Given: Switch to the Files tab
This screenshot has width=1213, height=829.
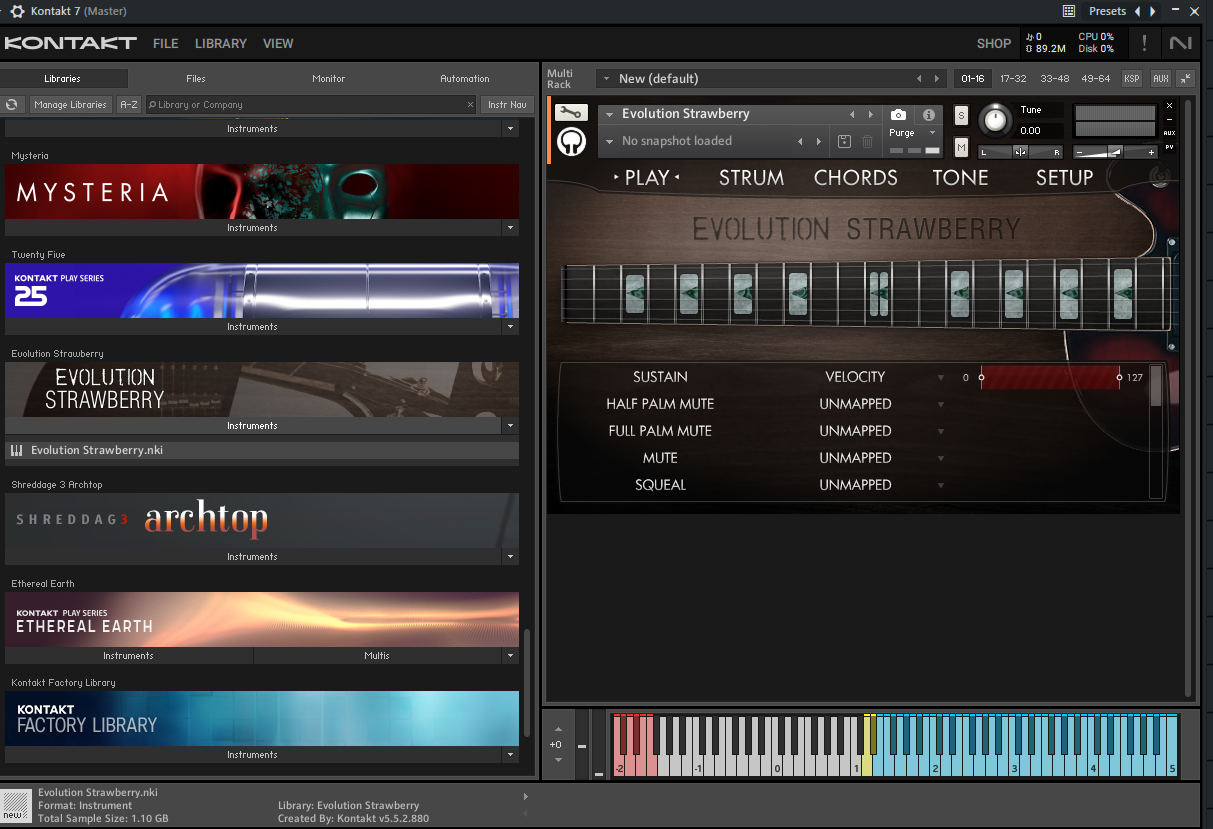Looking at the screenshot, I should [196, 78].
